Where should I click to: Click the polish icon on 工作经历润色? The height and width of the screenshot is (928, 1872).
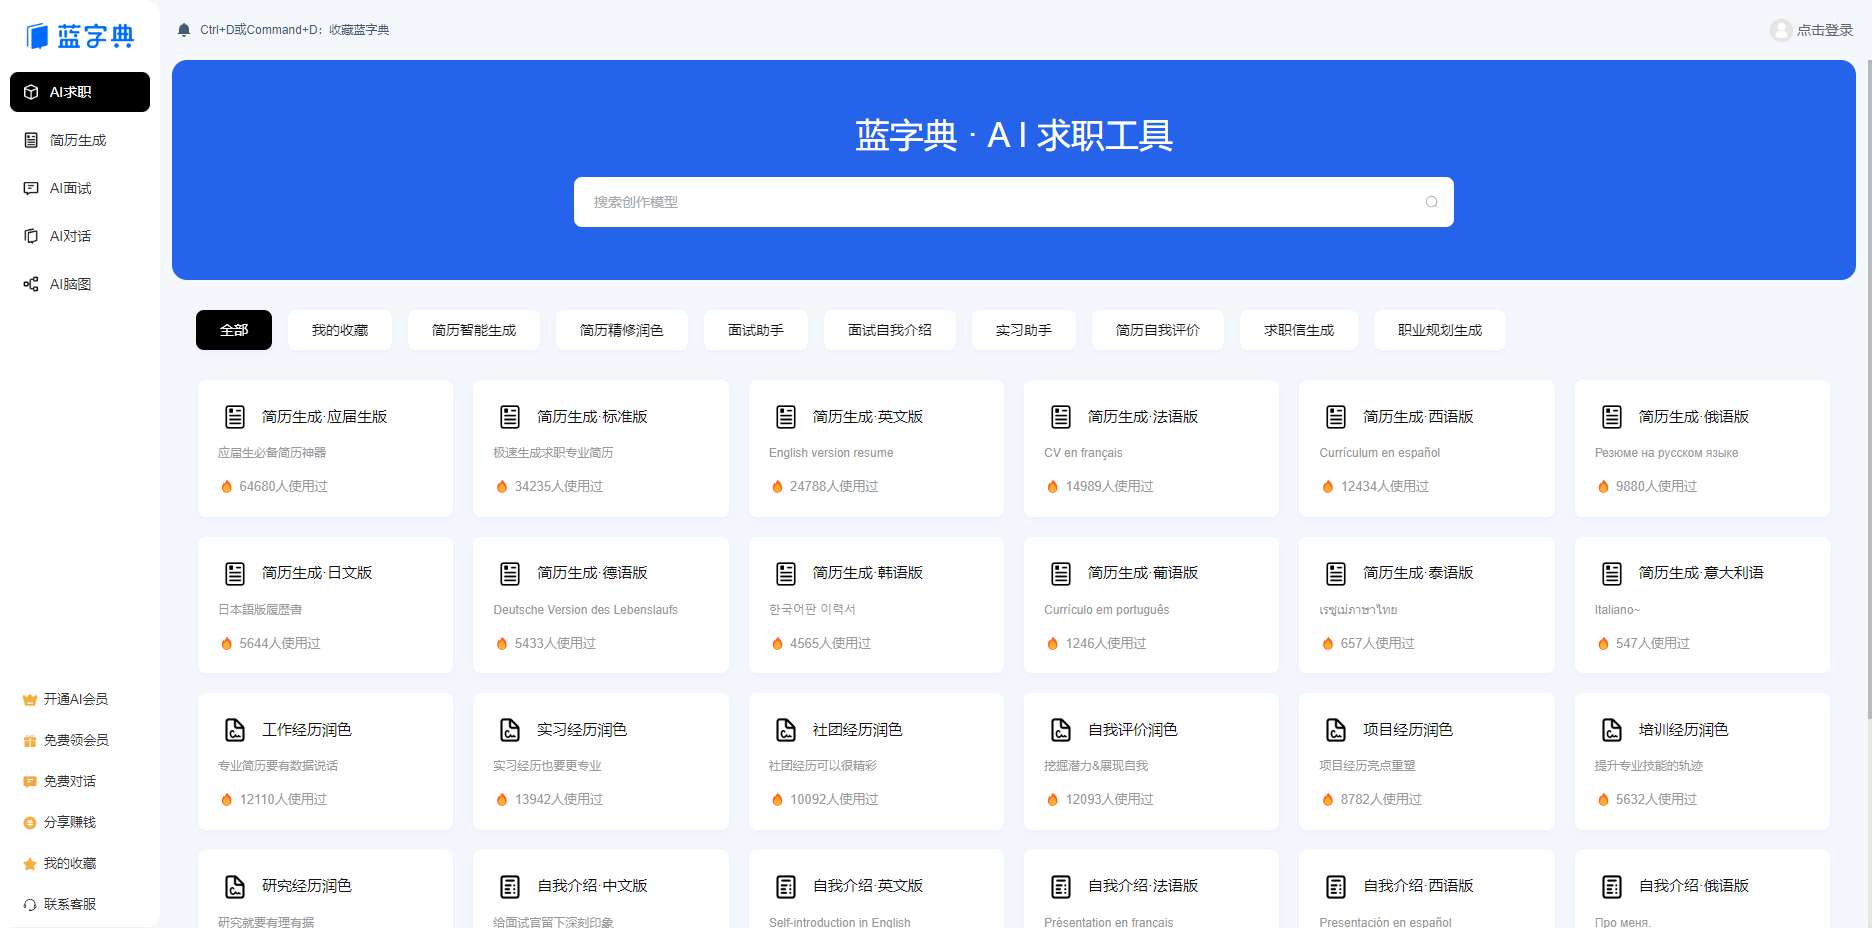(x=235, y=730)
